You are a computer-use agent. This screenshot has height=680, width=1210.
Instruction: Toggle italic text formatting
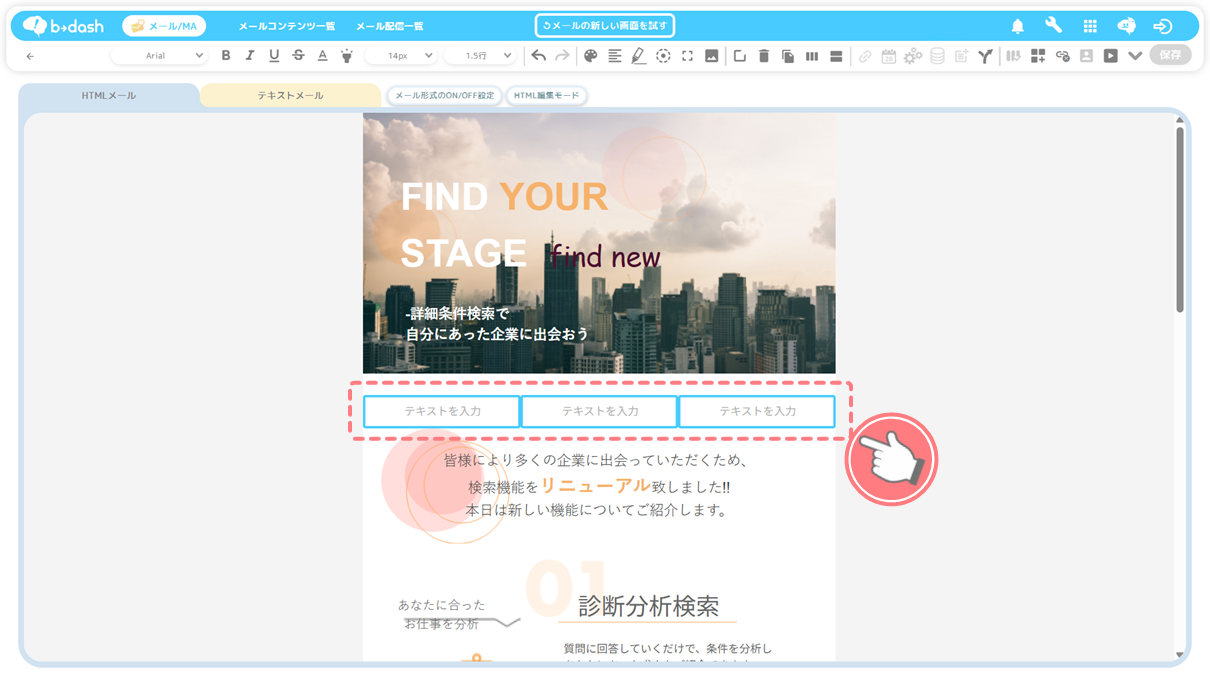coord(250,56)
